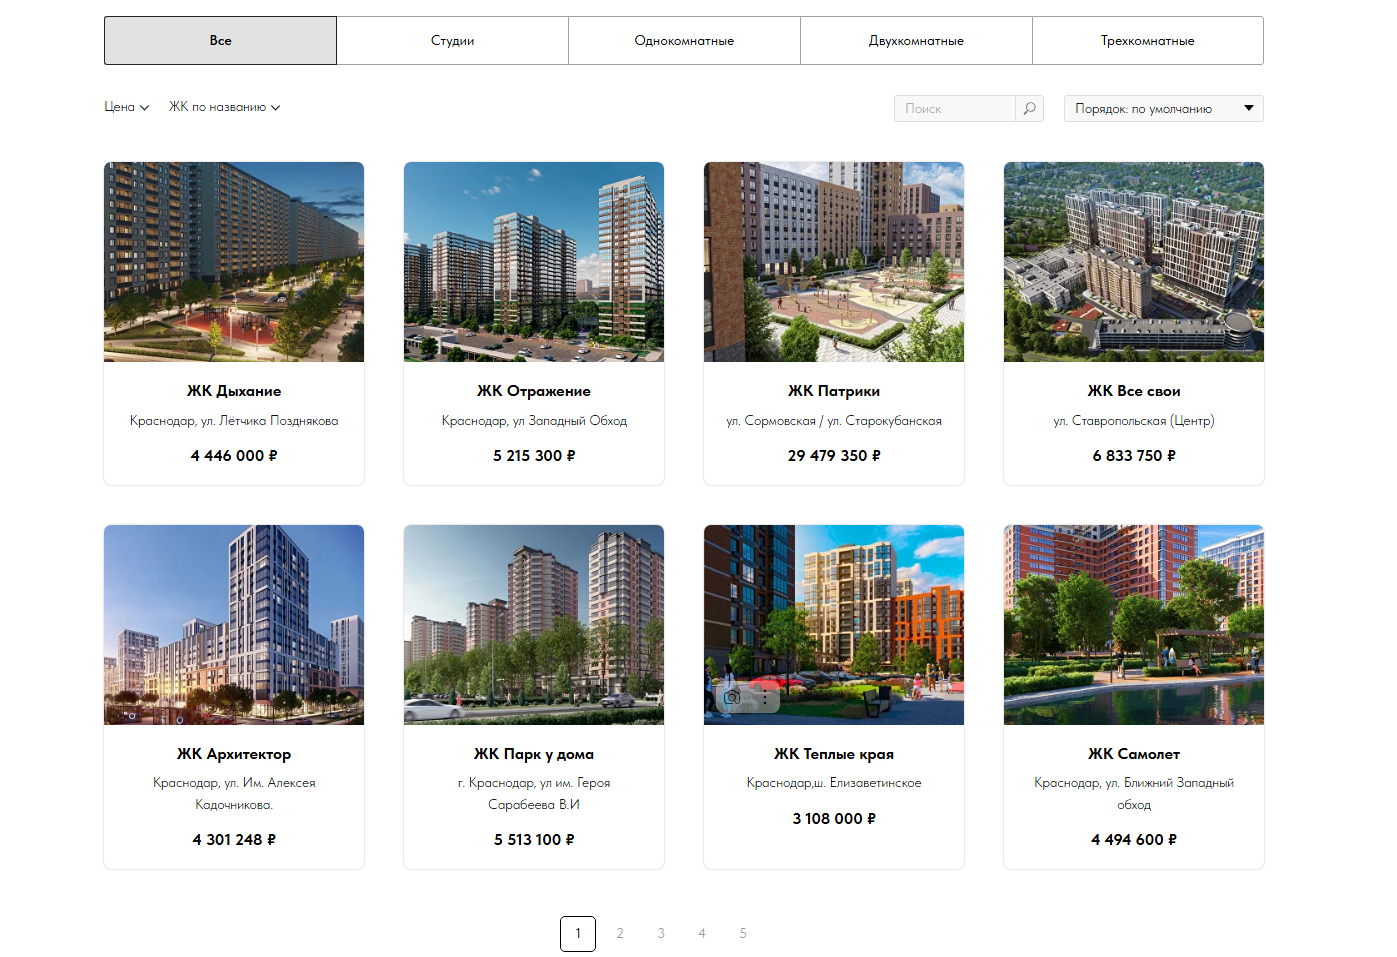Screen dimensions: 1397x957
Task: Open ЖК Отражение photo
Action: click(534, 262)
